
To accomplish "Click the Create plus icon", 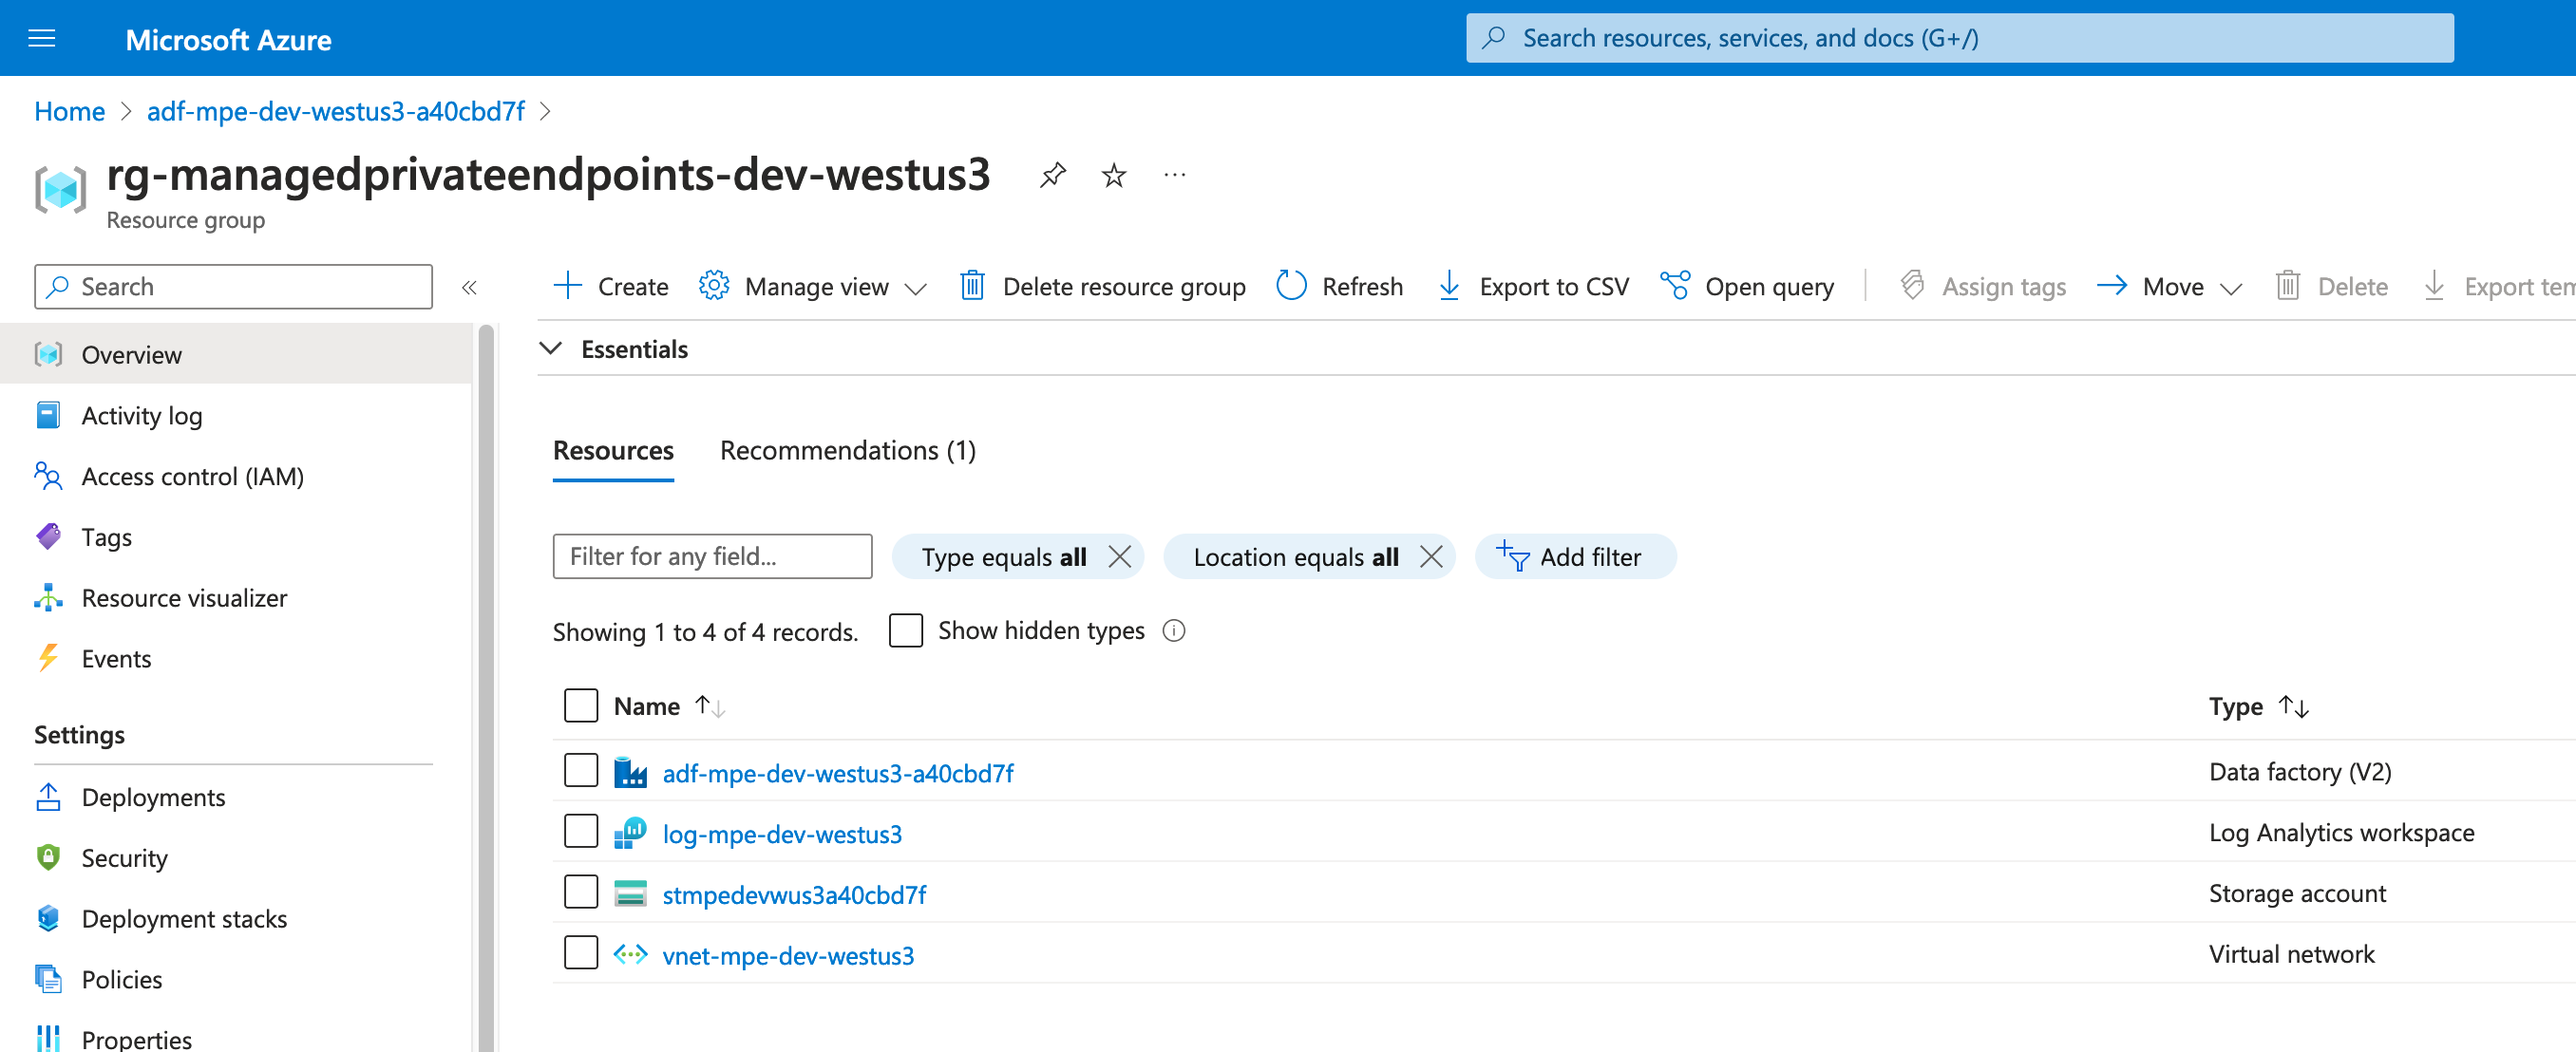I will [567, 286].
